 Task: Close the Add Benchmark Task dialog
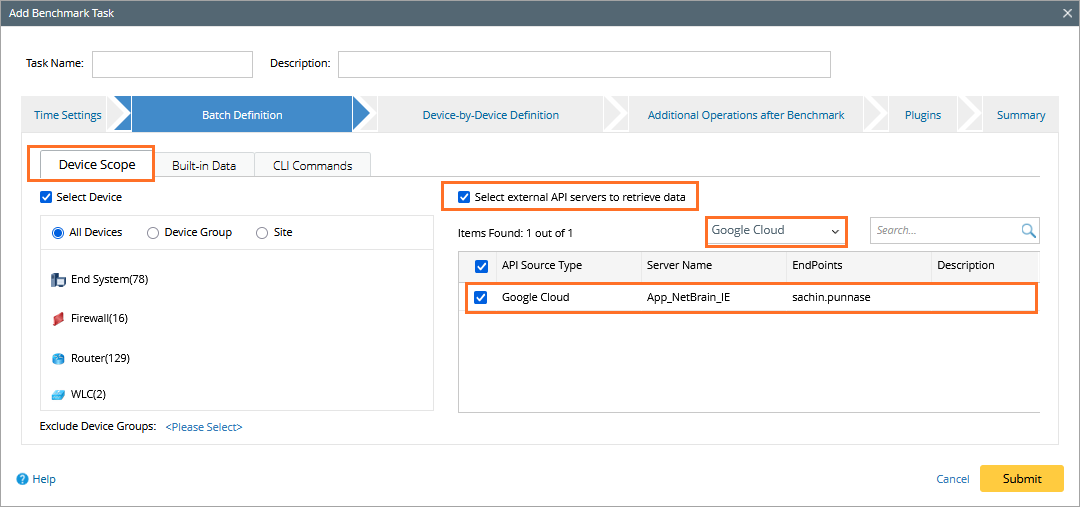[1068, 12]
